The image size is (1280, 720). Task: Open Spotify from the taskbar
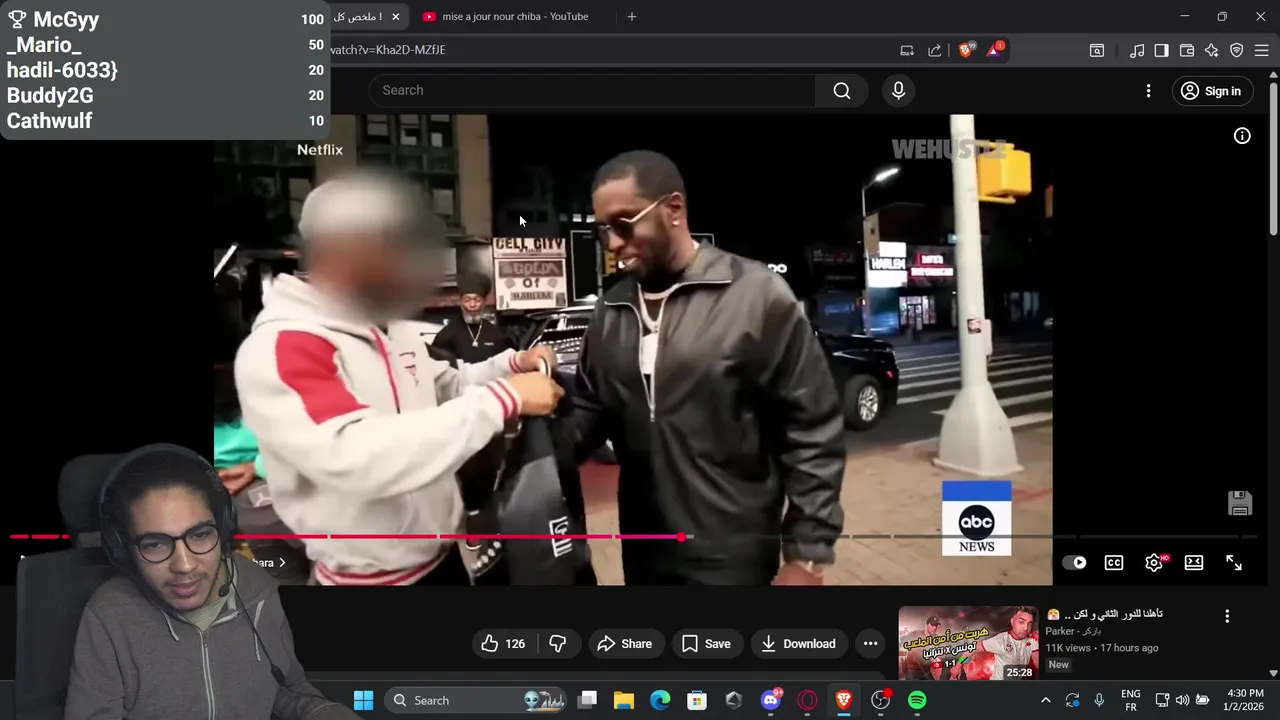tap(917, 700)
